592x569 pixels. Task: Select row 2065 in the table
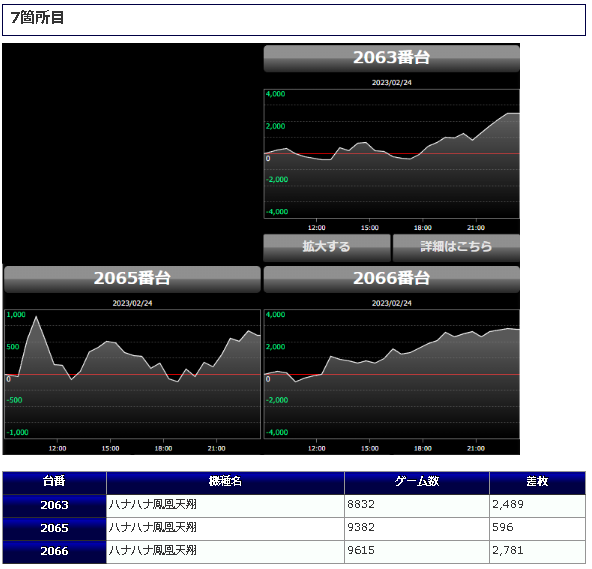(x=294, y=529)
